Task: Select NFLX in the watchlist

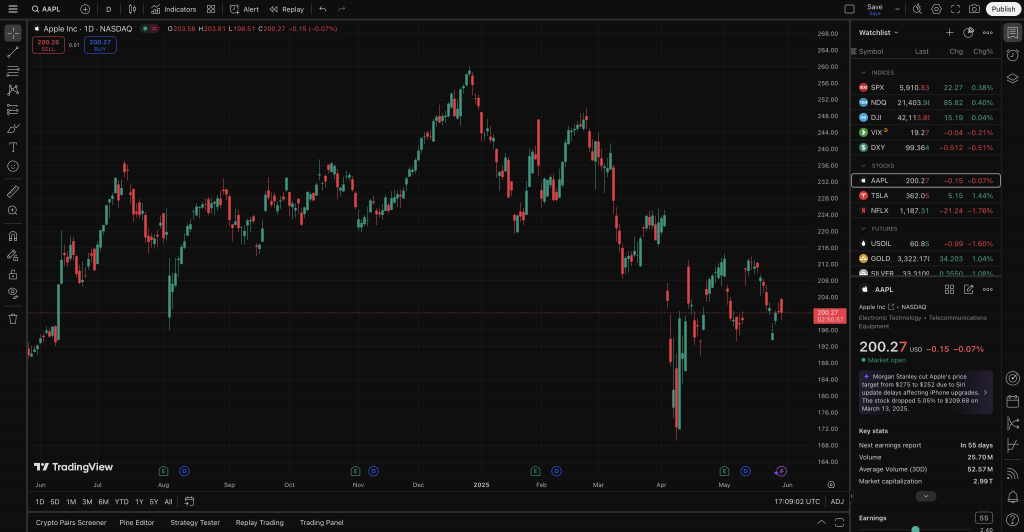Action: pyautogui.click(x=925, y=211)
